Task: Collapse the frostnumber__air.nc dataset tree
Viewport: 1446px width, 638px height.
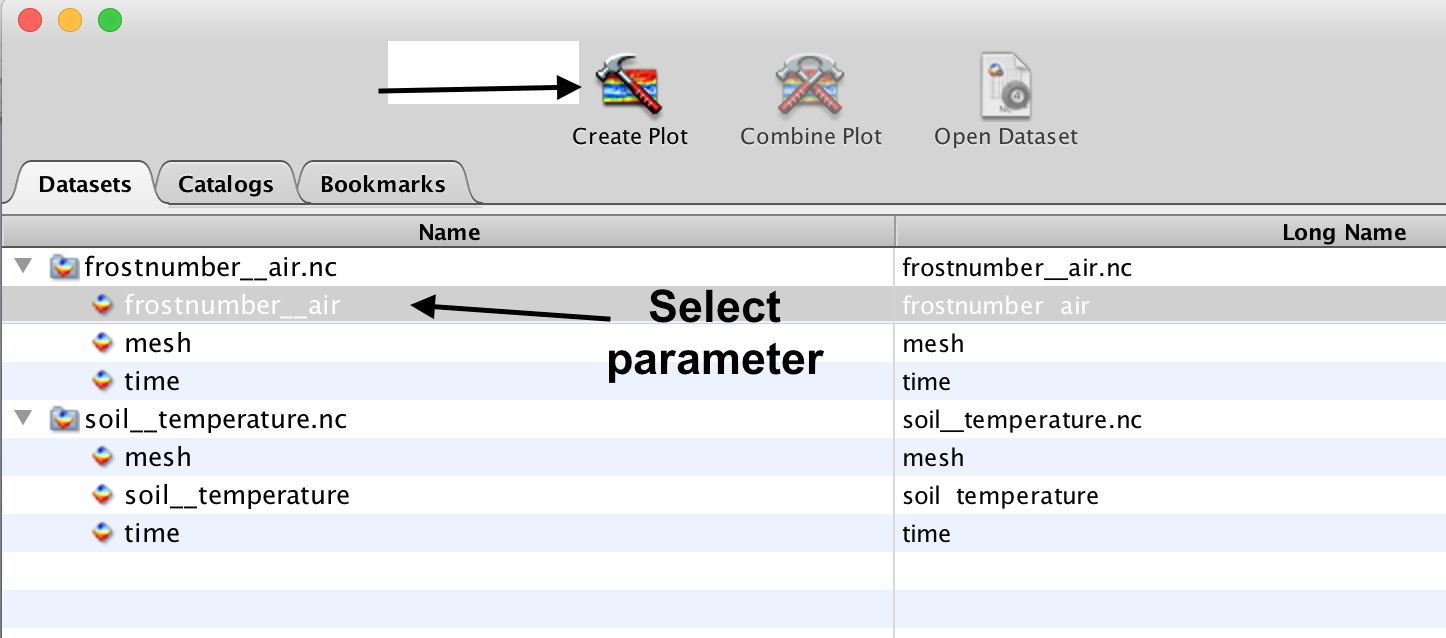Action: click(24, 267)
